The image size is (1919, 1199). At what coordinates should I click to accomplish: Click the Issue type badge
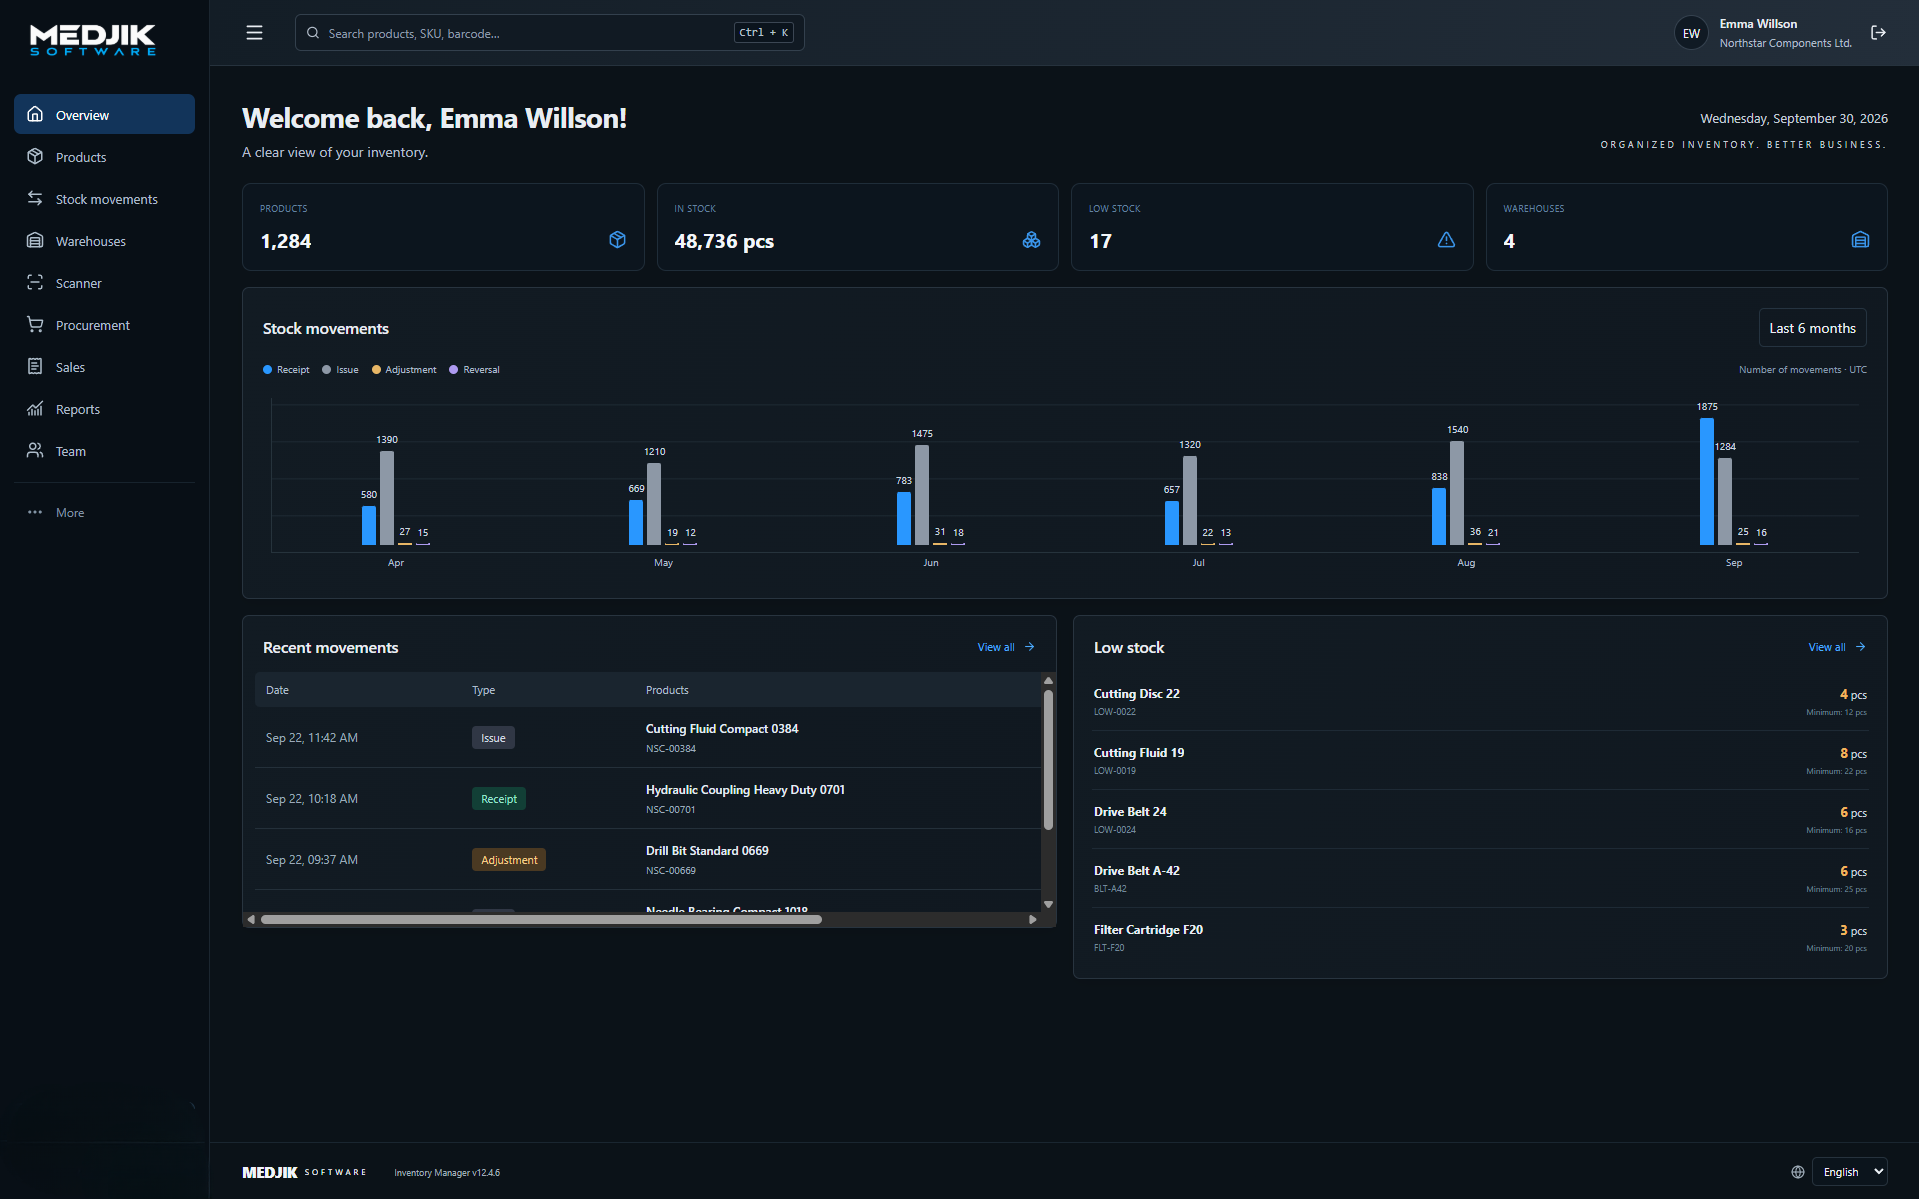(x=493, y=738)
